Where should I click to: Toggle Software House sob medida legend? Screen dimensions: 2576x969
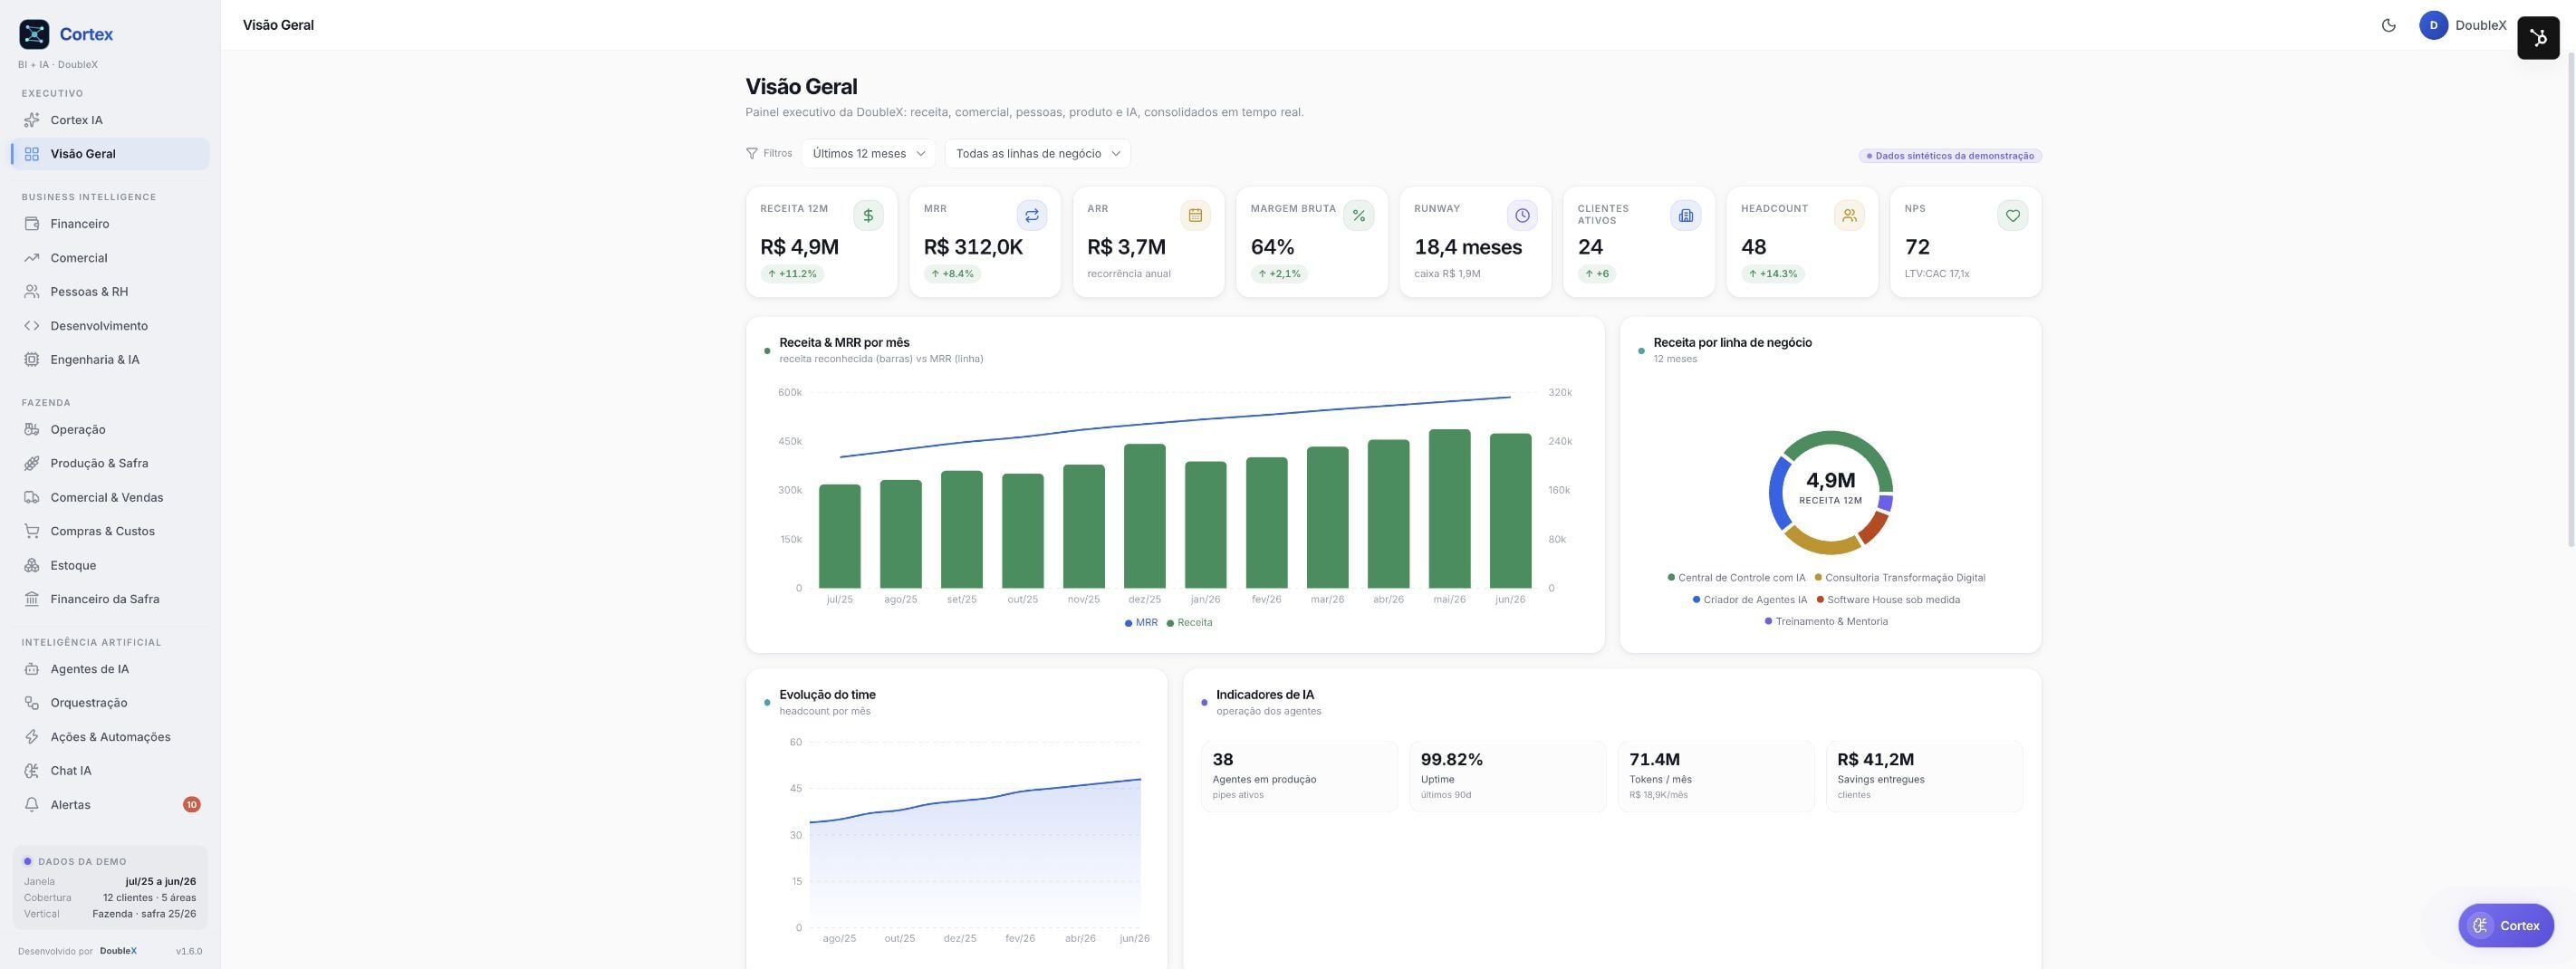[x=1888, y=600]
